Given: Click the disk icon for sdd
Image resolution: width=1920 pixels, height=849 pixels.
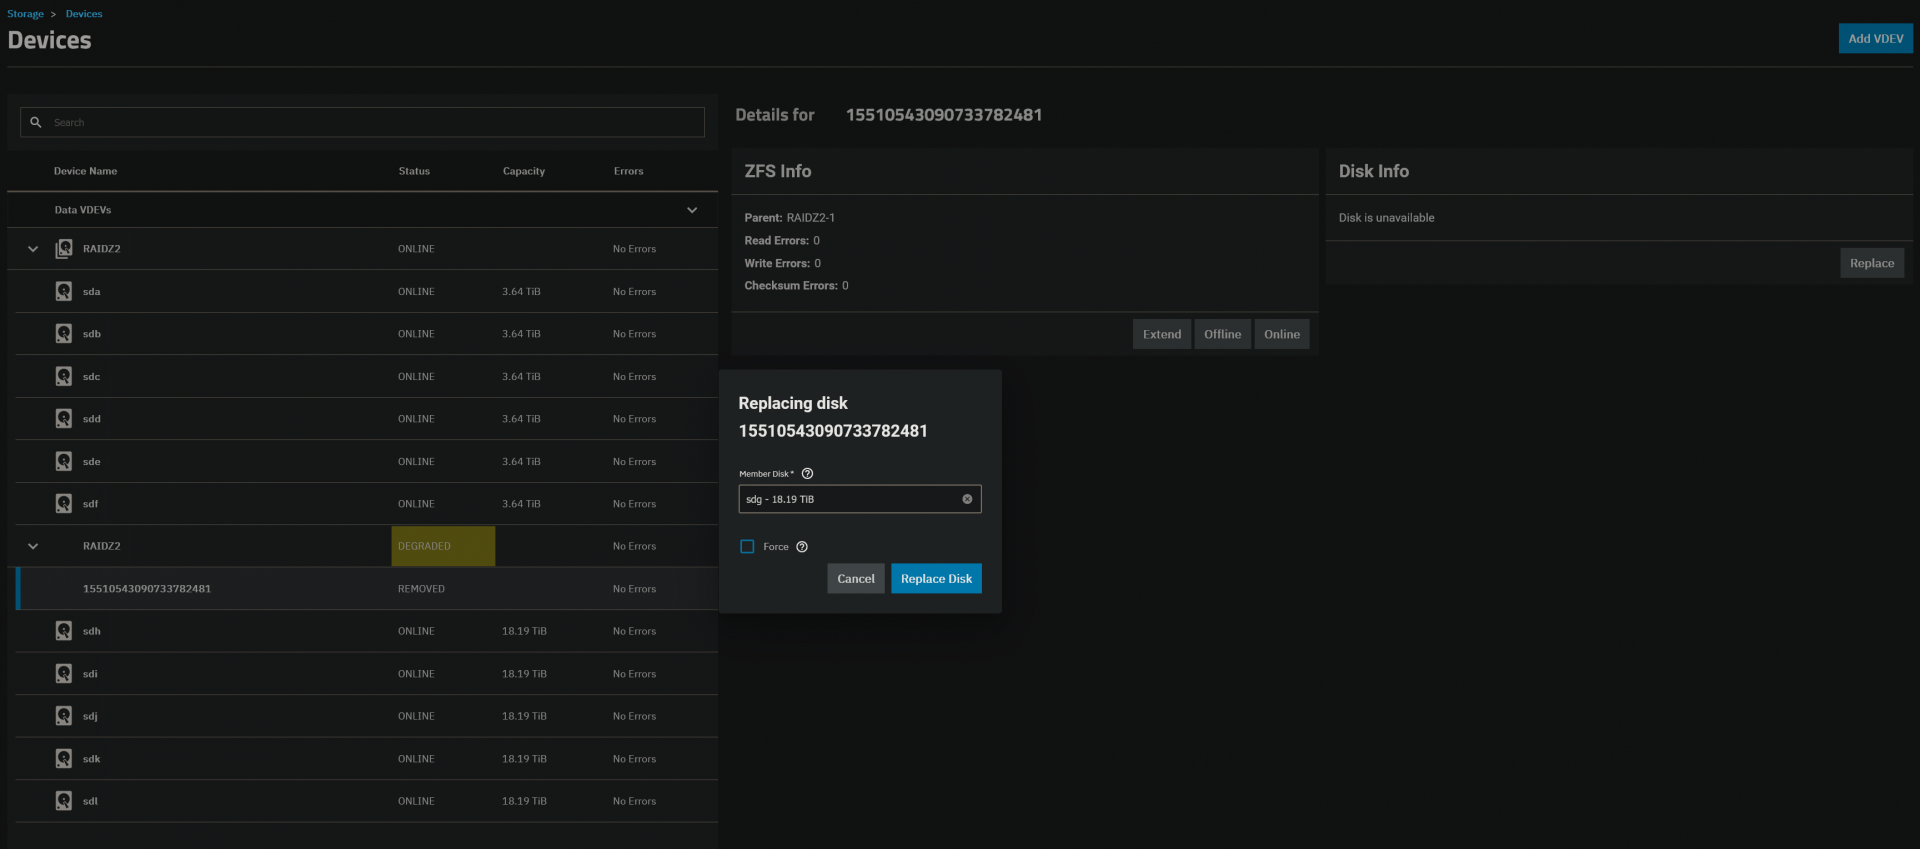Looking at the screenshot, I should tap(64, 418).
